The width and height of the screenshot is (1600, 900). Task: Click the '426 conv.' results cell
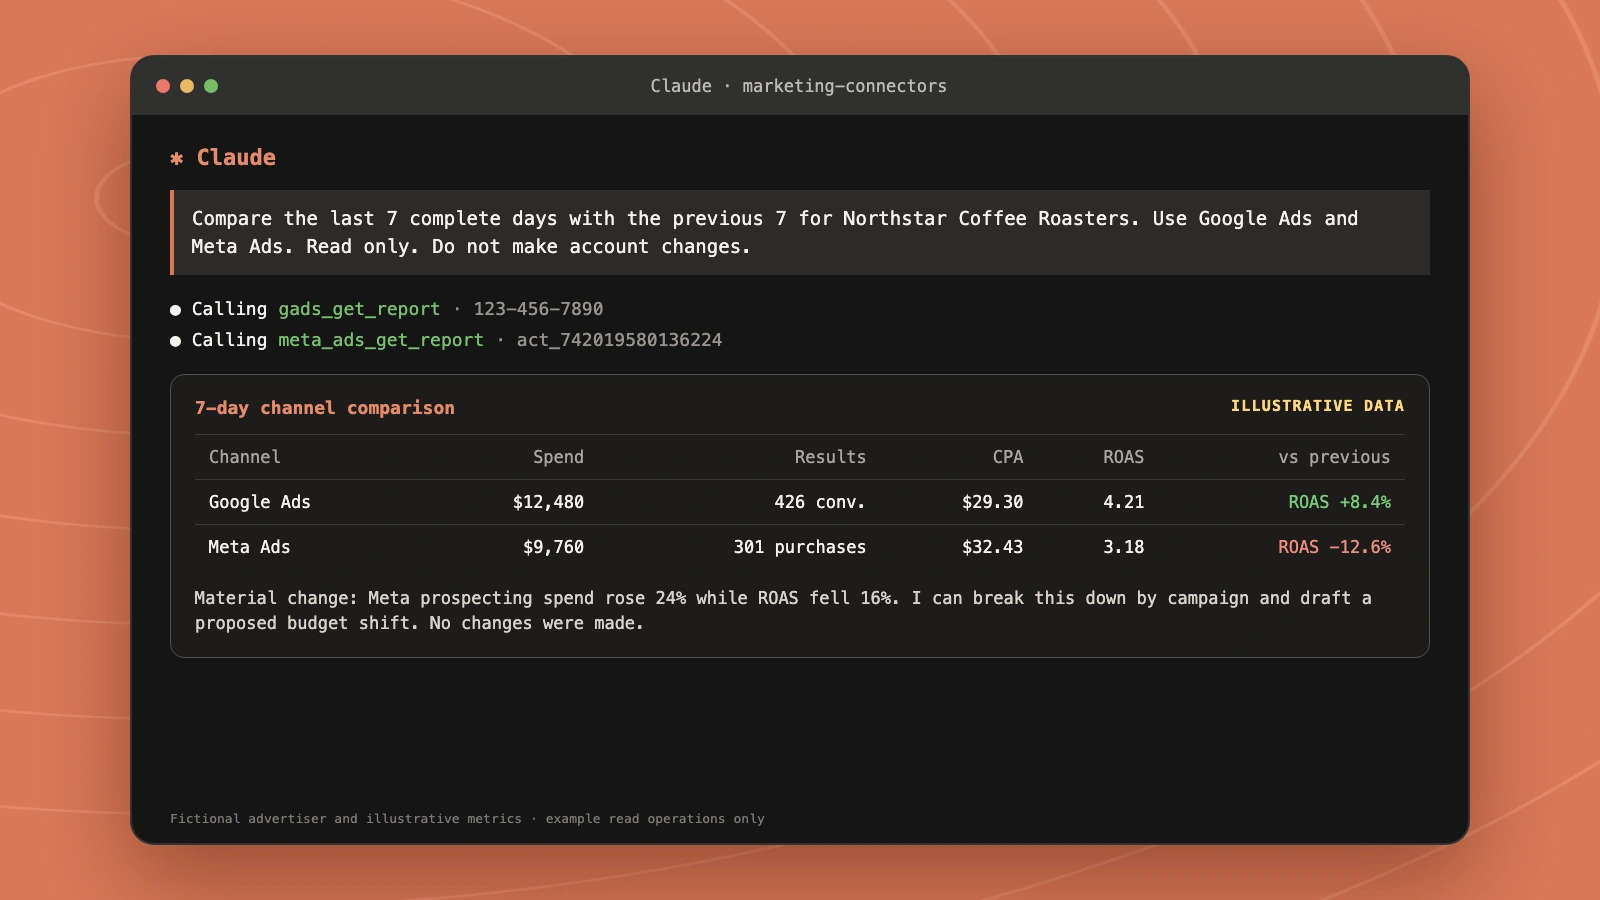tap(820, 502)
